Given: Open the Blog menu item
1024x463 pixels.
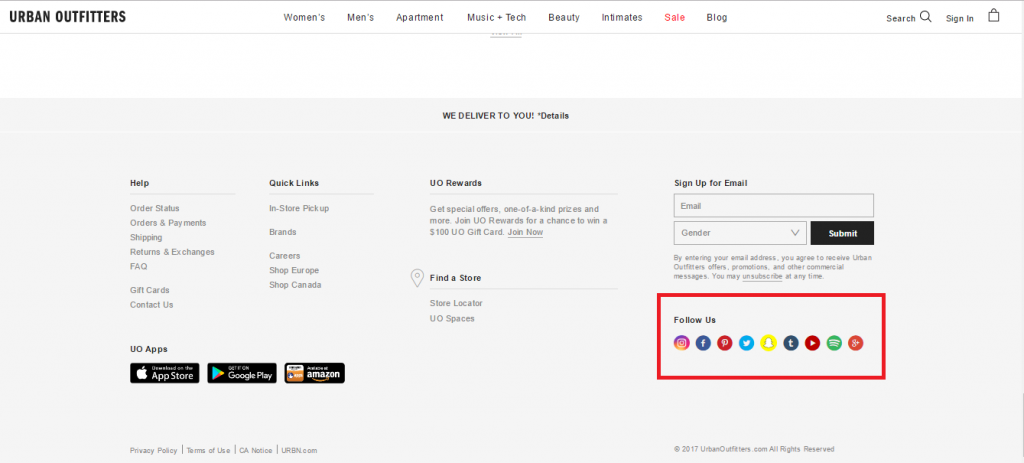Looking at the screenshot, I should click(716, 18).
